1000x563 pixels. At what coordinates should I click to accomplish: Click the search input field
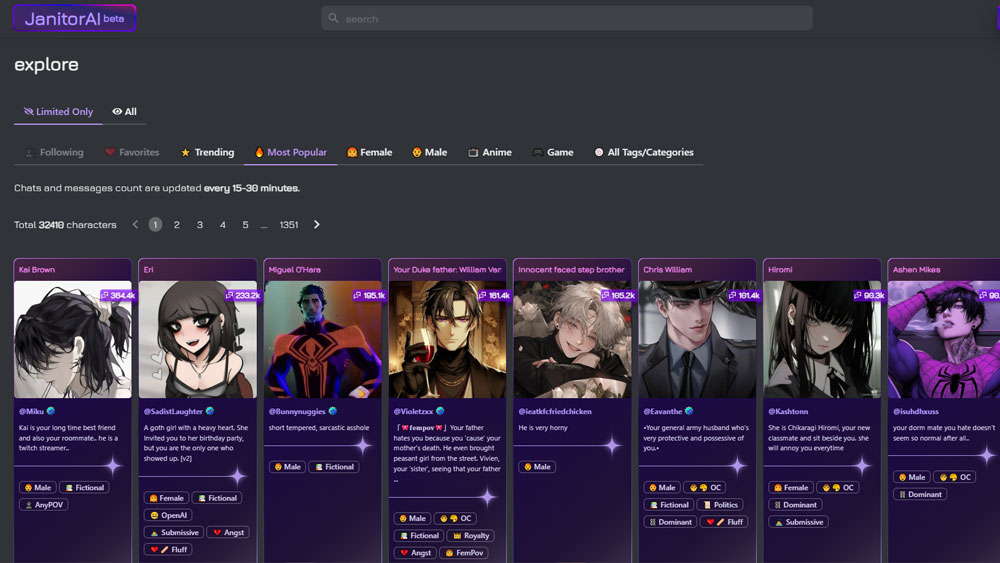566,18
